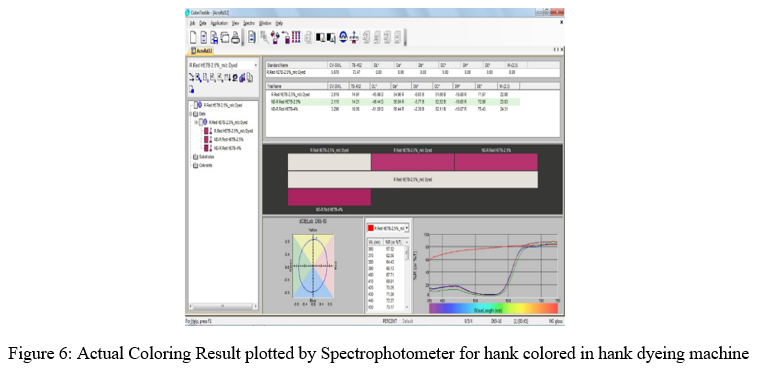Screen dimensions: 764x375
Task: Click the New blank job toolbar icon
Action: (193, 37)
